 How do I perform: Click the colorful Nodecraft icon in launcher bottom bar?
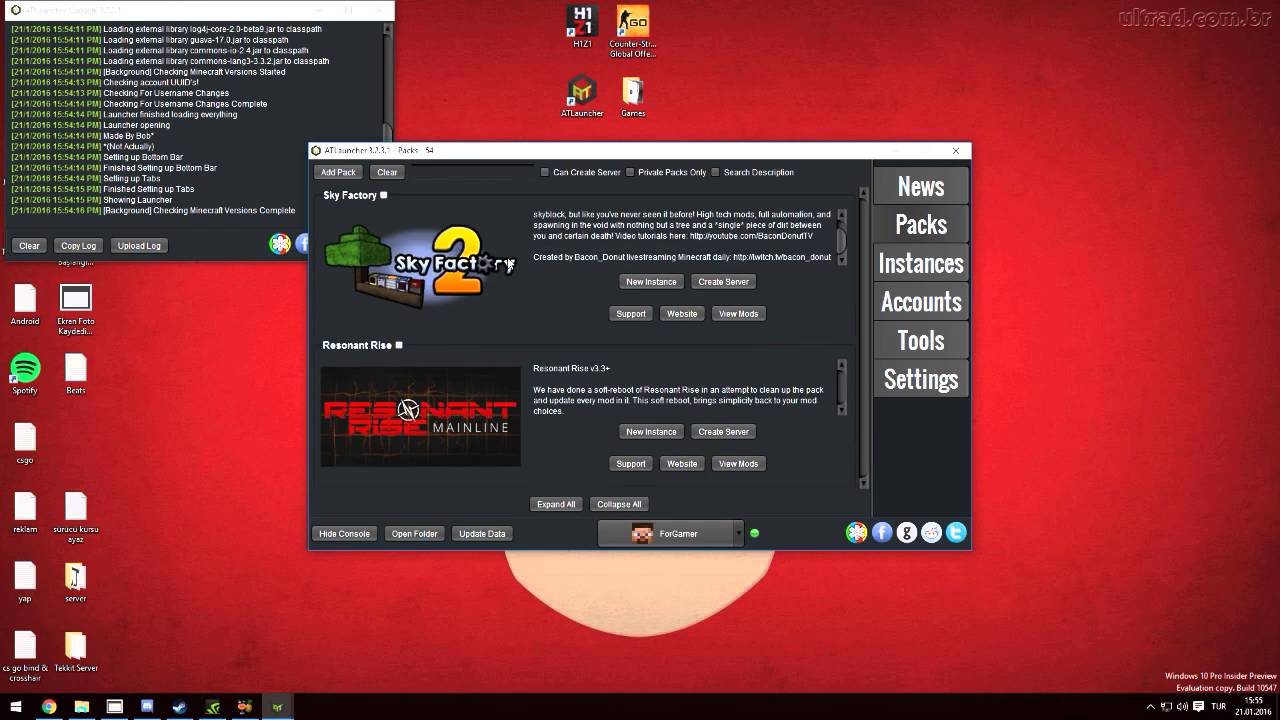click(x=857, y=533)
